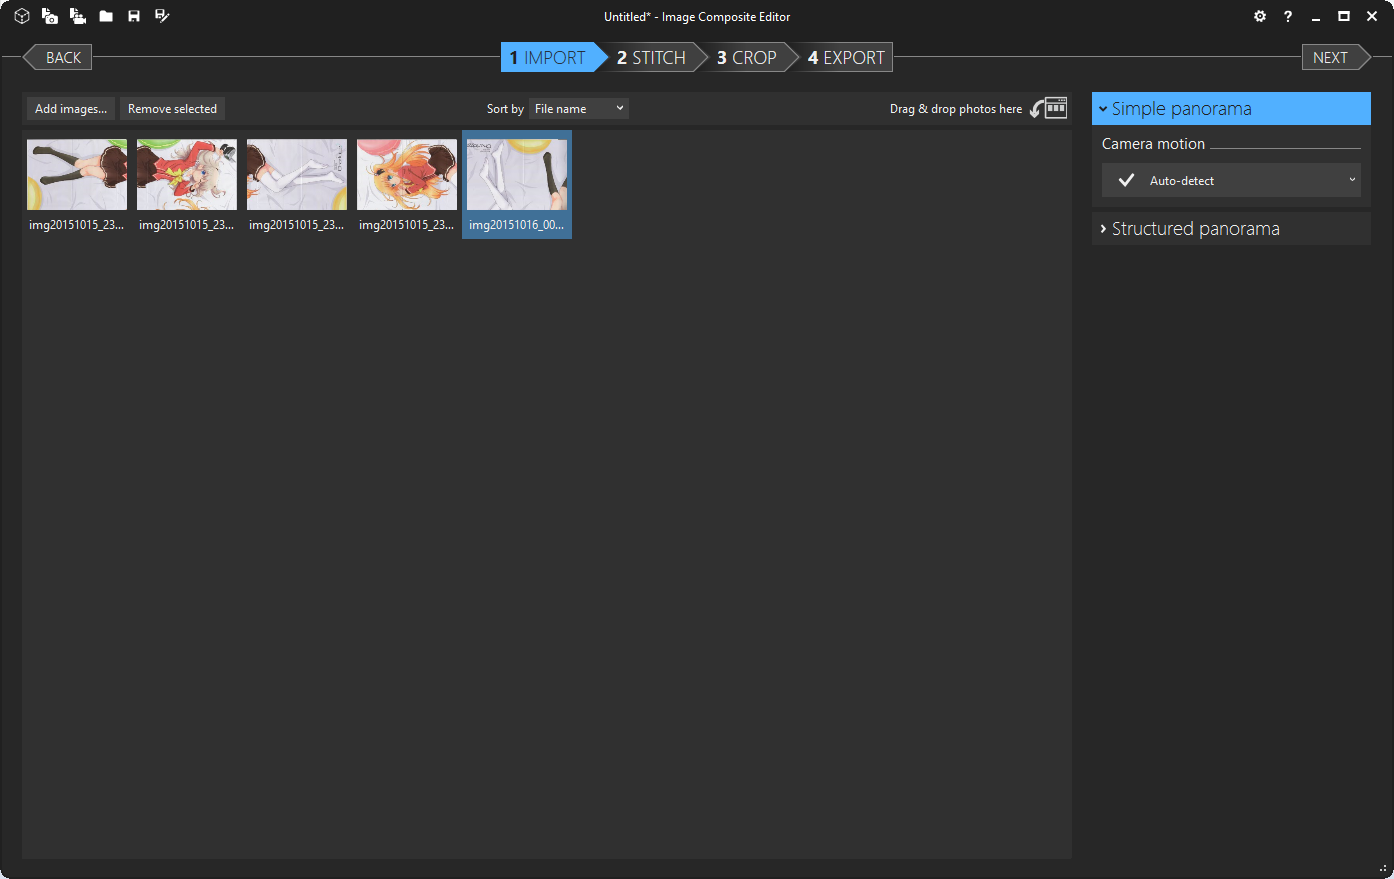The height and width of the screenshot is (879, 1394).
Task: Collapse the Simple panorama section
Action: pos(1231,108)
